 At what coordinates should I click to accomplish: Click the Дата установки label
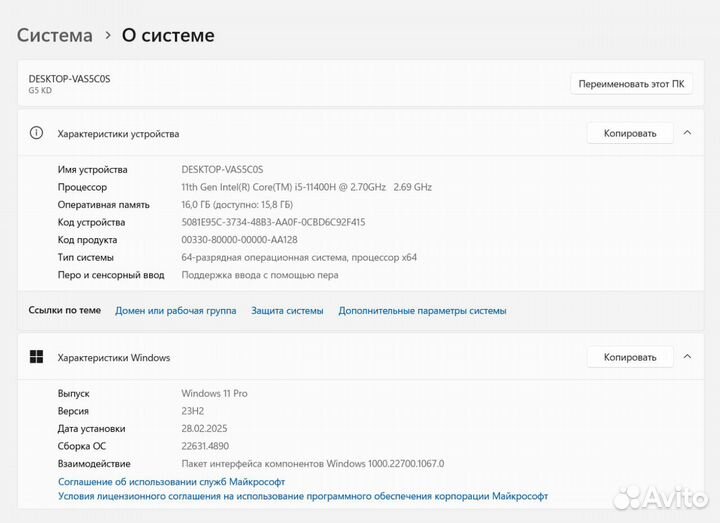91,428
